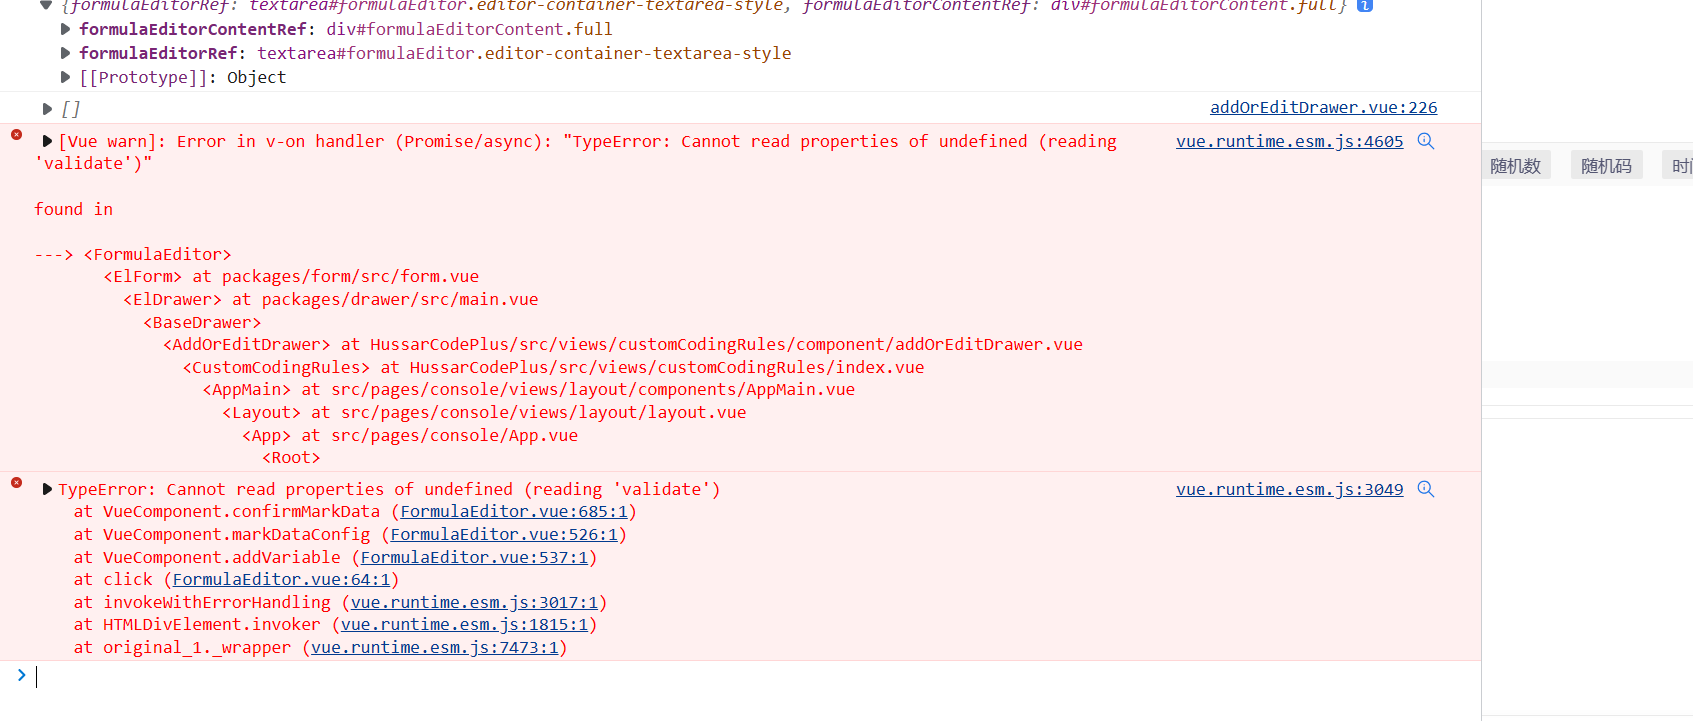Open FormulaEditor.vue:64:1 stack link

click(x=281, y=579)
